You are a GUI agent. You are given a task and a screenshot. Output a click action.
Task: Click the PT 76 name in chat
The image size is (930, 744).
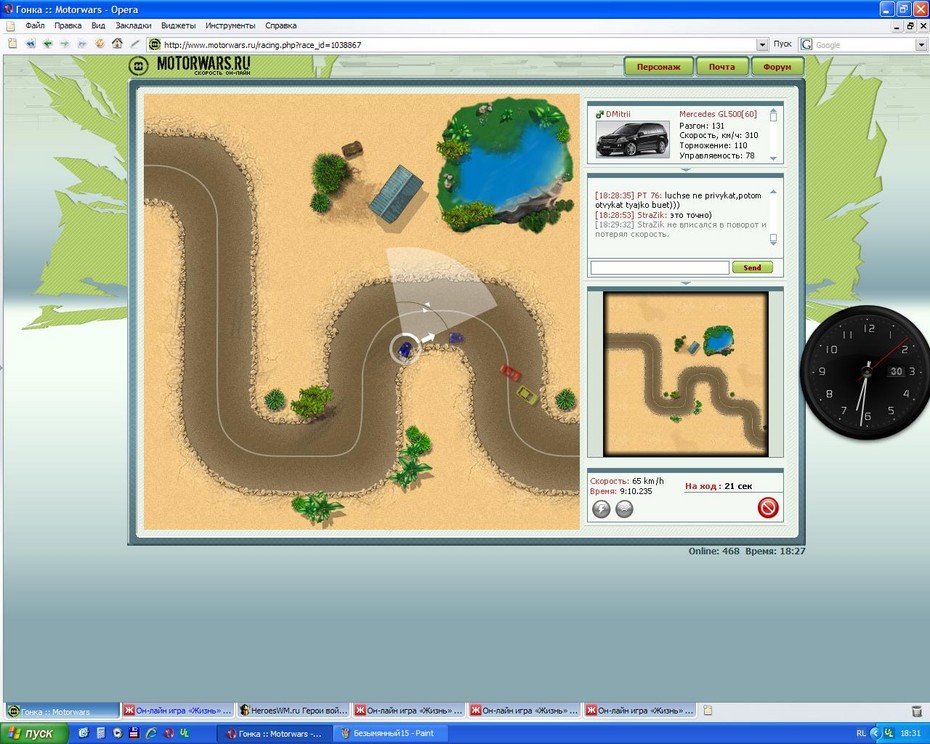click(x=649, y=195)
